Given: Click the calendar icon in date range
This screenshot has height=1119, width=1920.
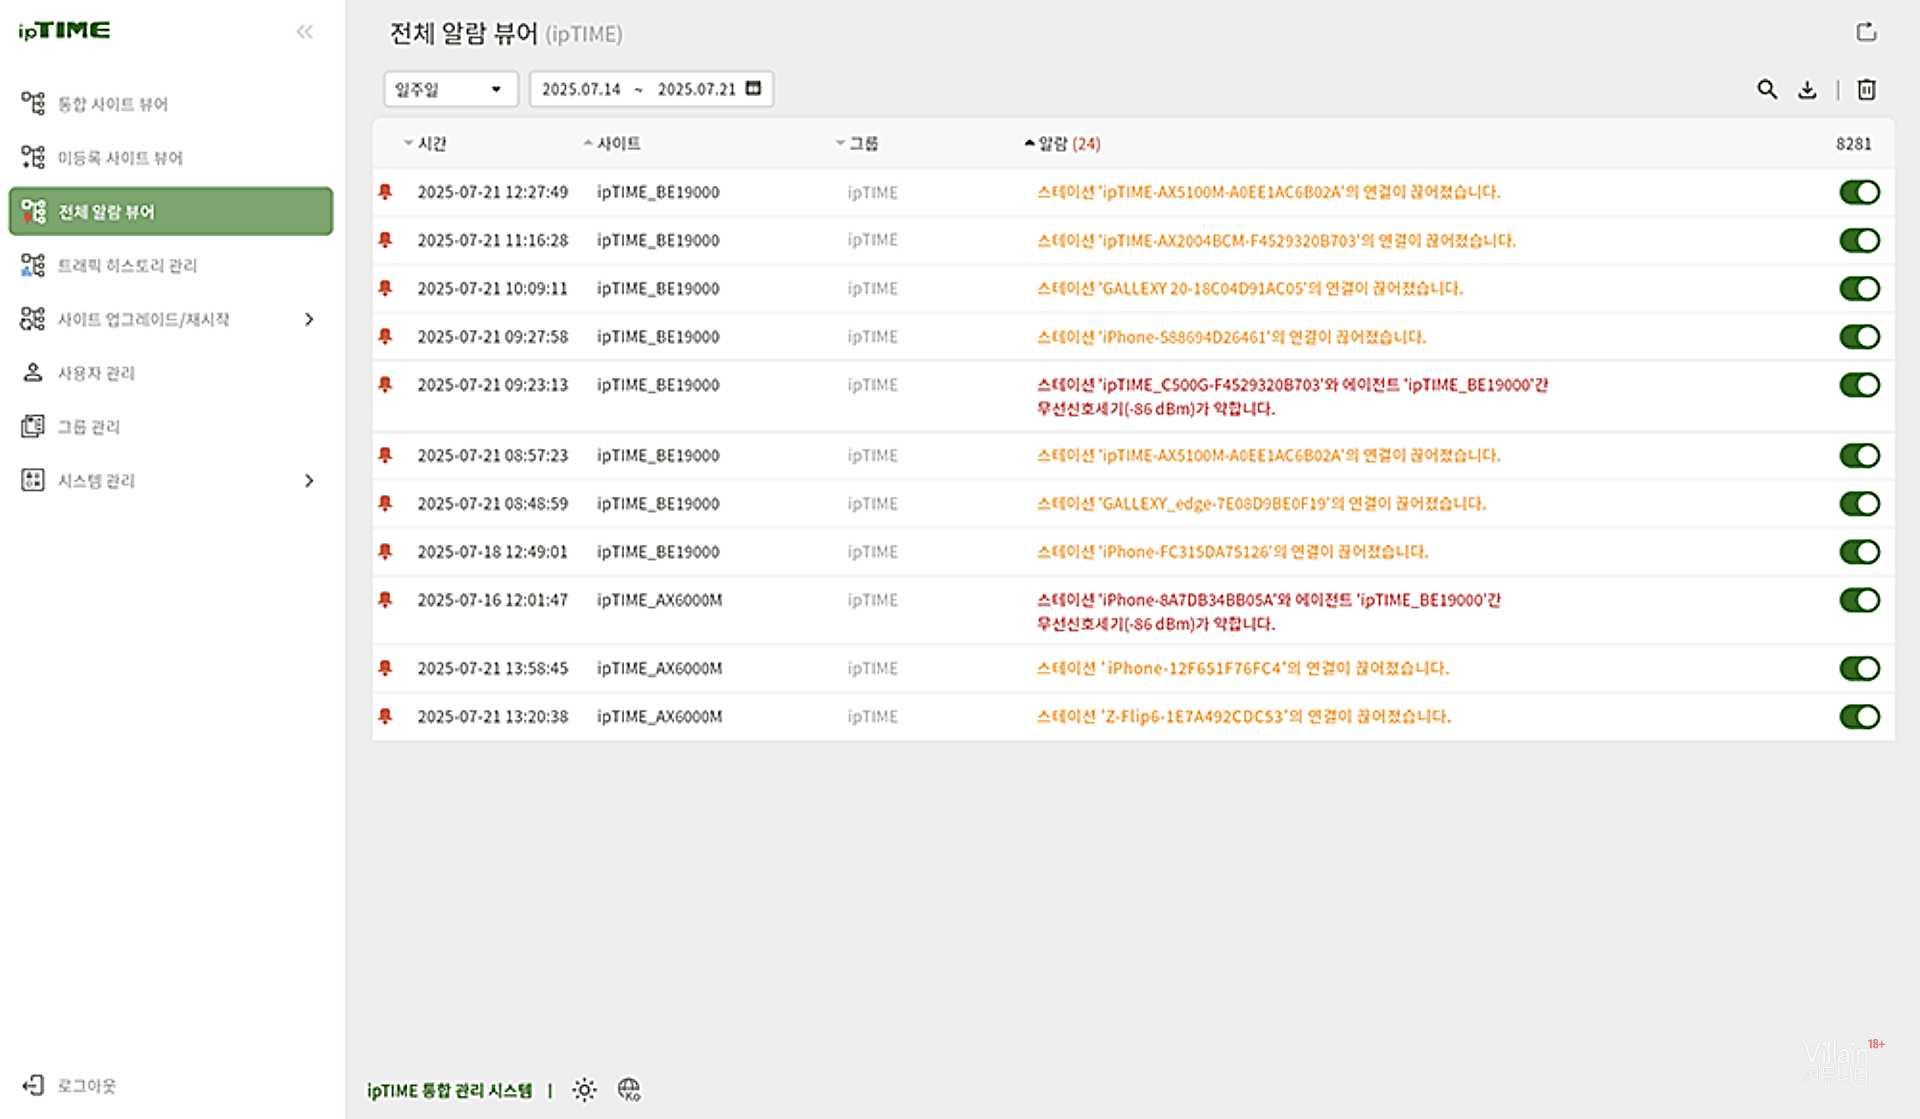Looking at the screenshot, I should [754, 88].
